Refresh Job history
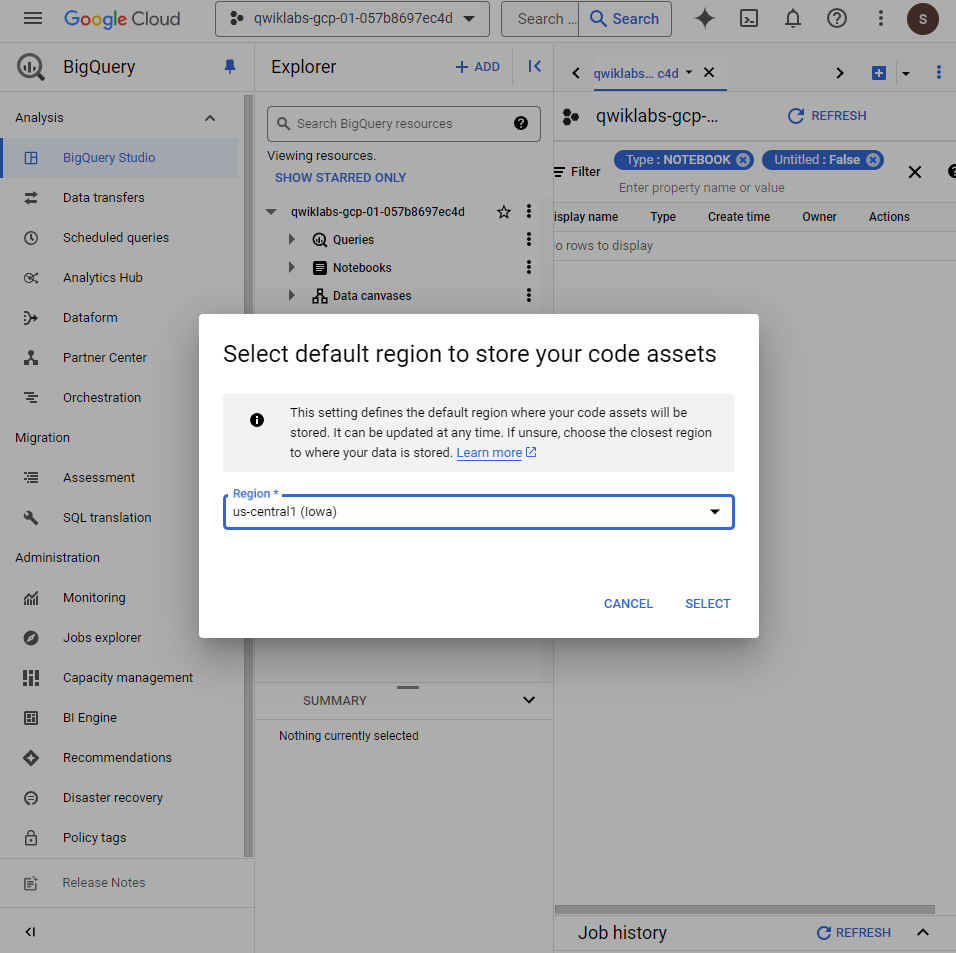 coord(854,932)
